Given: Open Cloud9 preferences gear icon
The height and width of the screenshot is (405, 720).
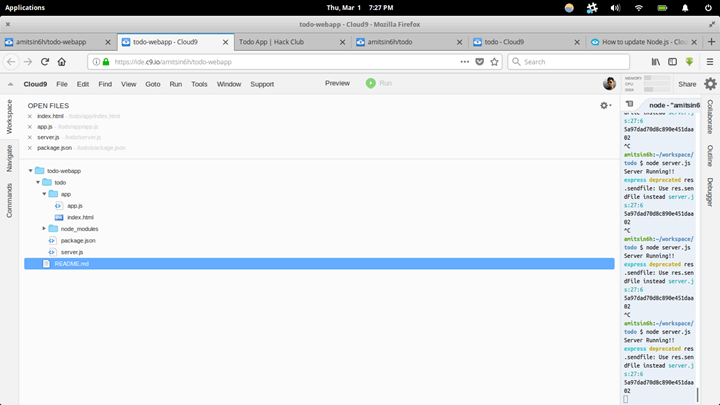Looking at the screenshot, I should (x=710, y=84).
